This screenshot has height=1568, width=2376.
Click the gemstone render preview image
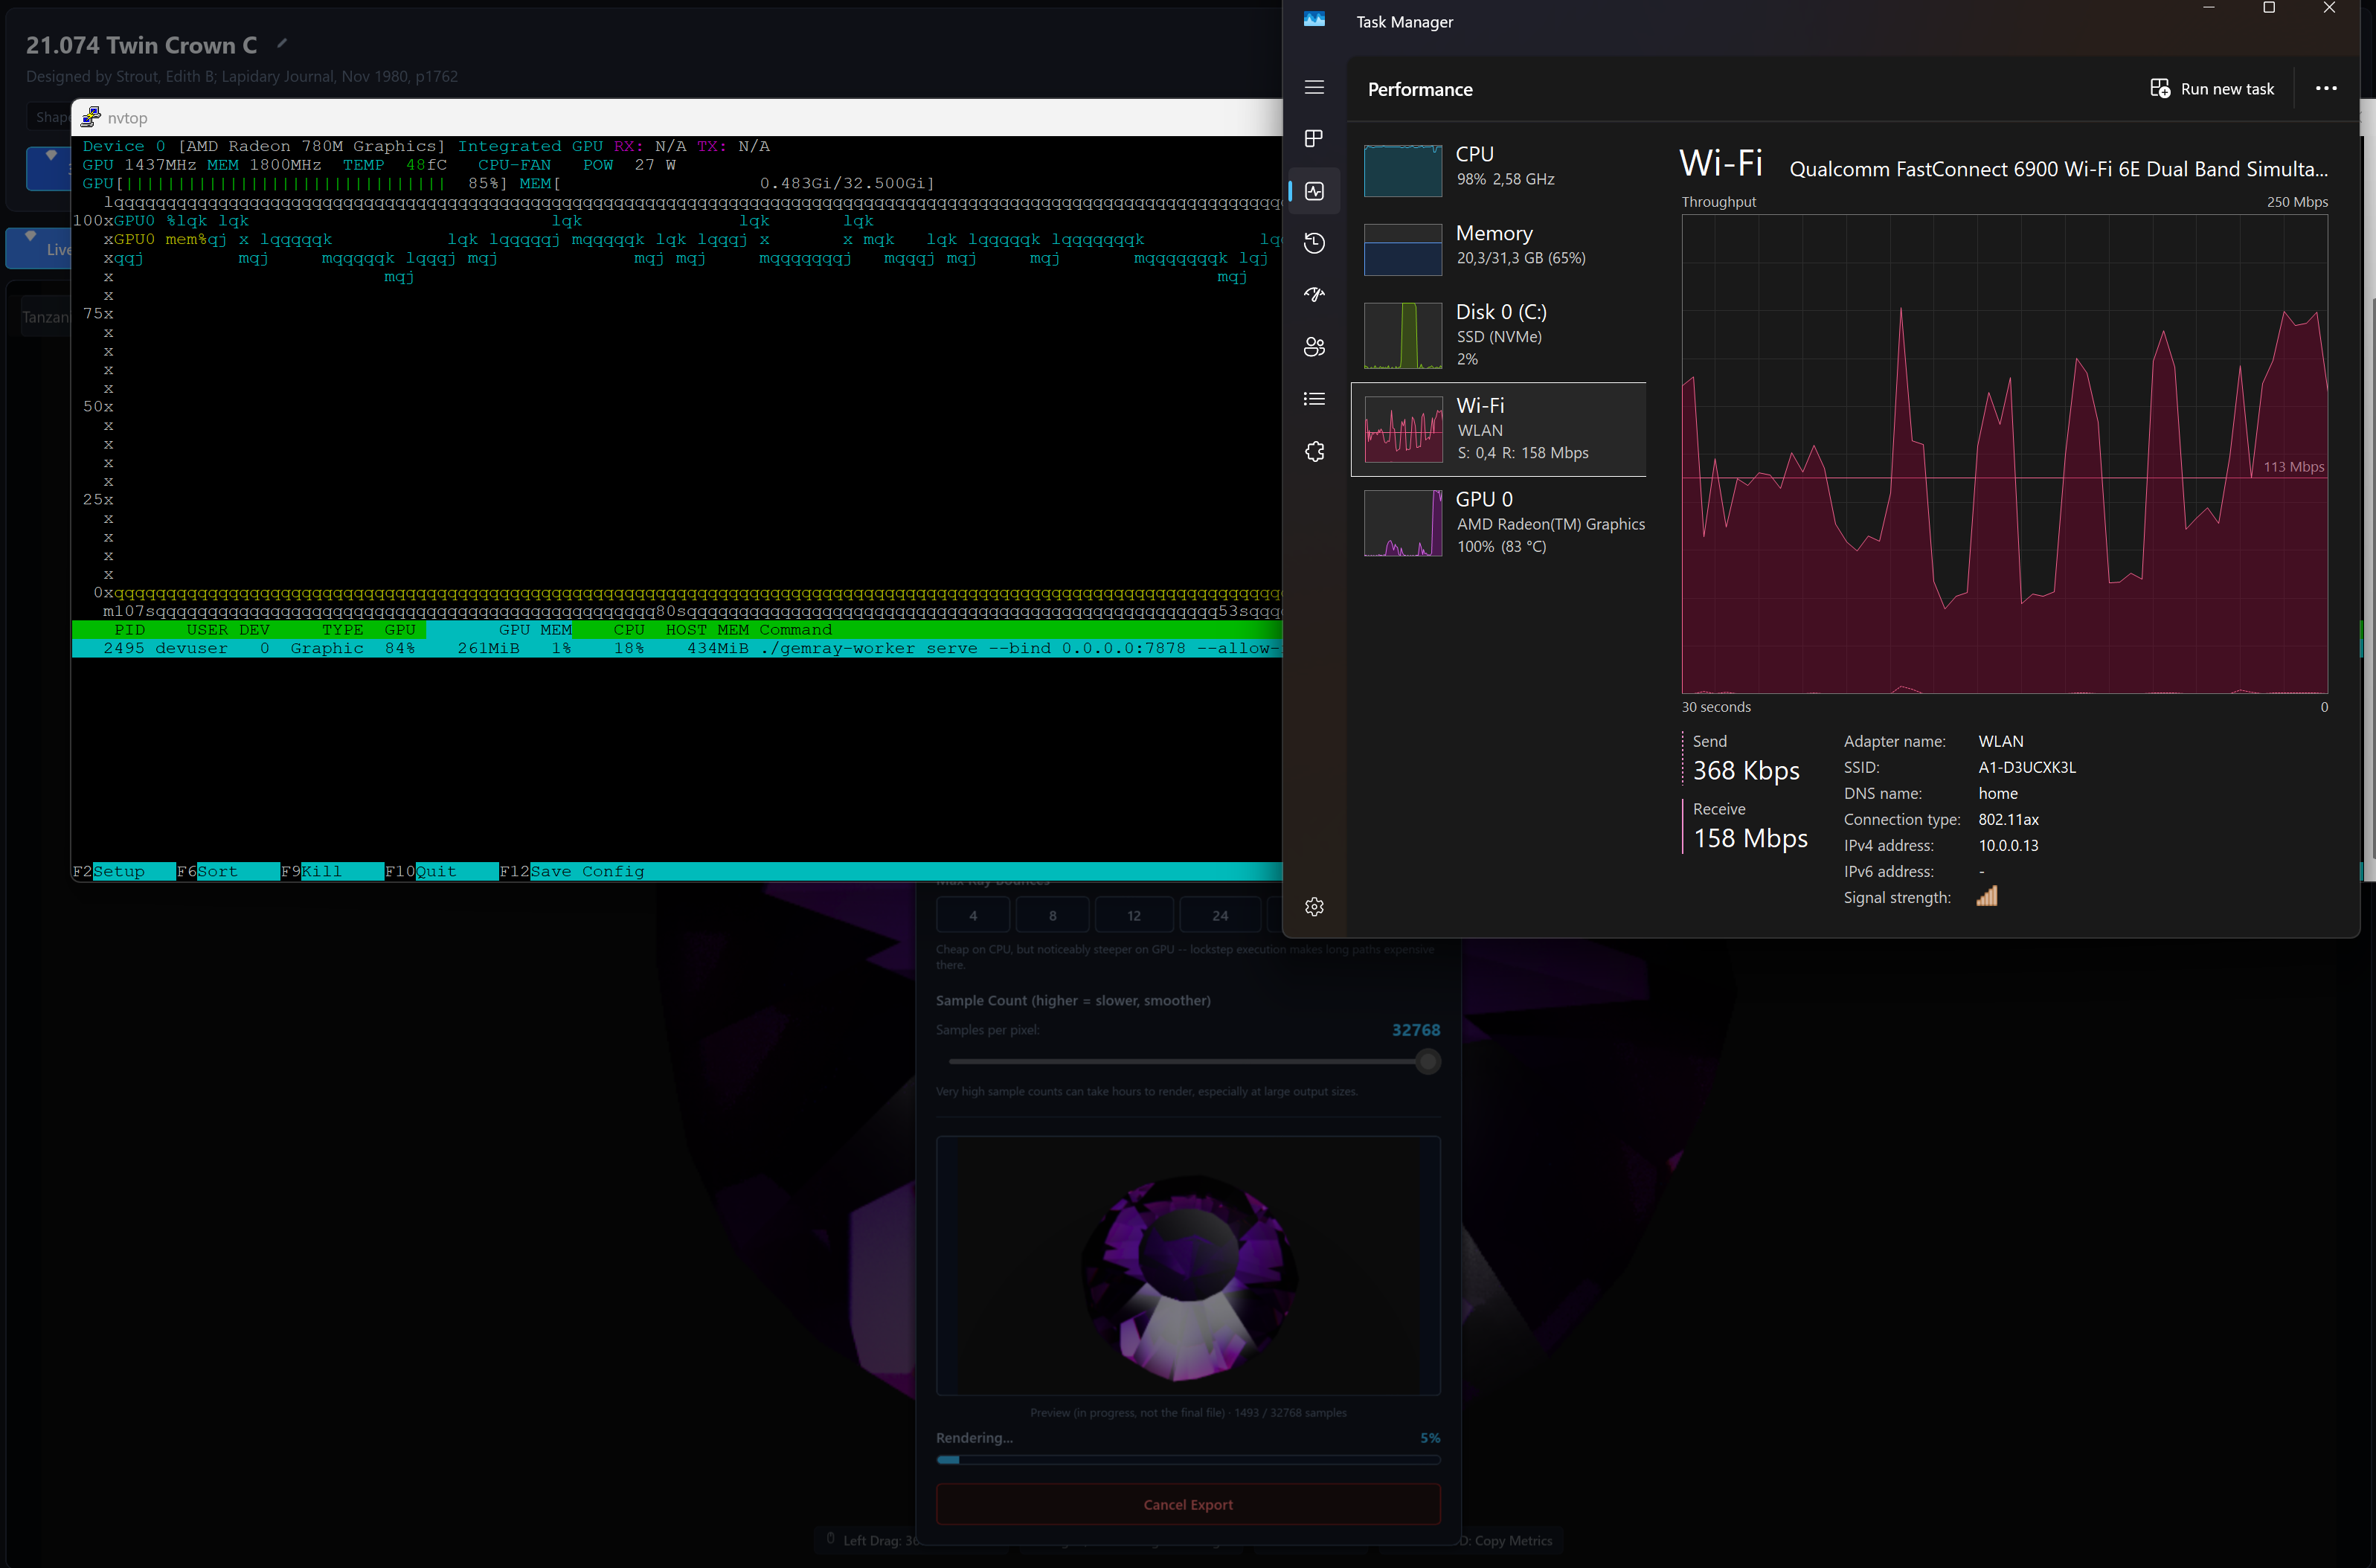pos(1188,1265)
